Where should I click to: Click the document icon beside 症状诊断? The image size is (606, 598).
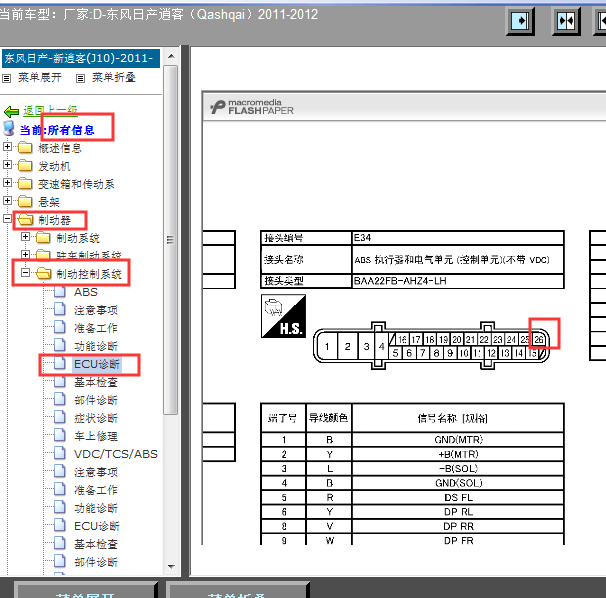point(60,417)
